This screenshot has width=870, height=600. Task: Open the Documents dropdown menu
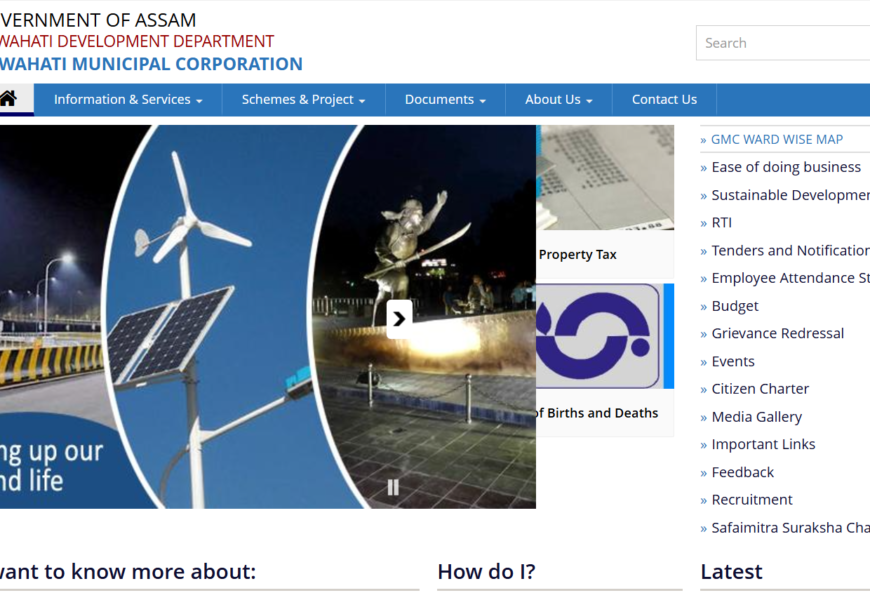point(445,100)
